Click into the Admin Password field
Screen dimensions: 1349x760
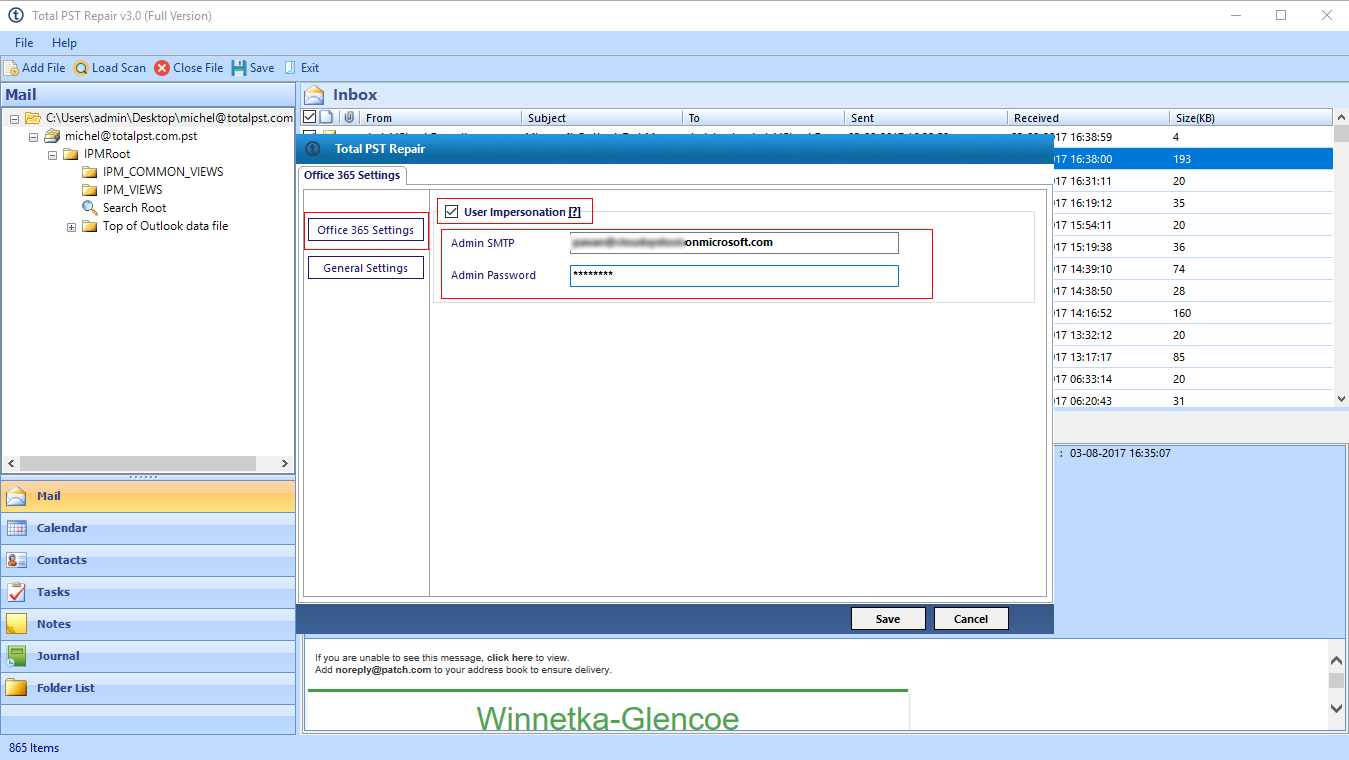(734, 275)
